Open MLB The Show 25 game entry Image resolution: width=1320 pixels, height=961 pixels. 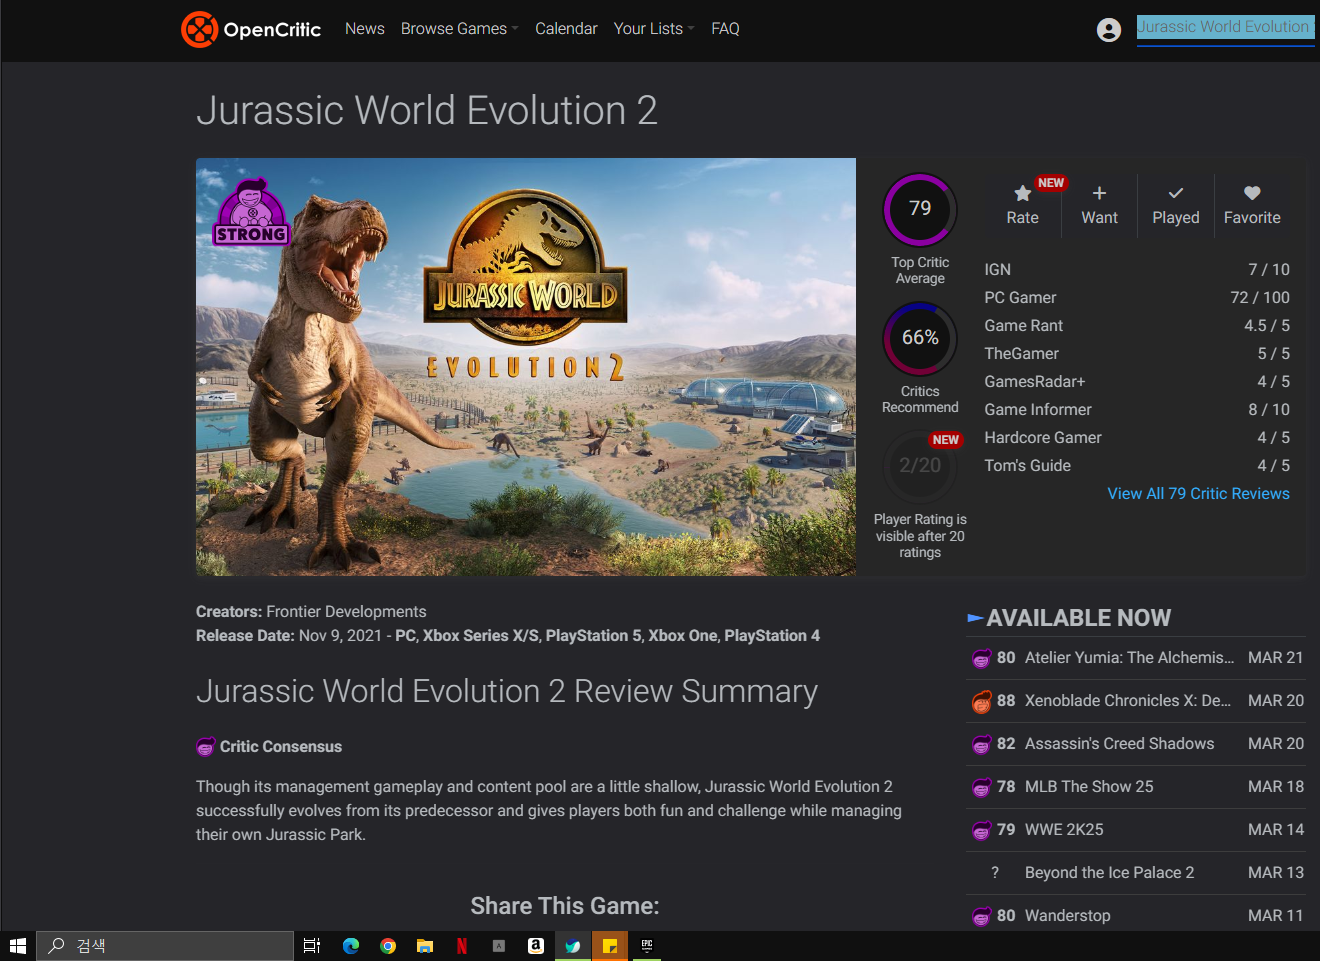pyautogui.click(x=1136, y=787)
